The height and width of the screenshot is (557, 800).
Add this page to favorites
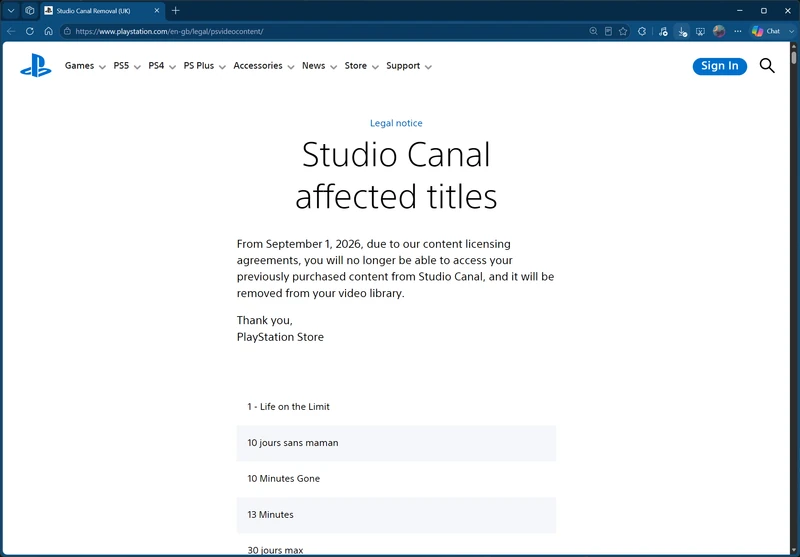[x=623, y=31]
